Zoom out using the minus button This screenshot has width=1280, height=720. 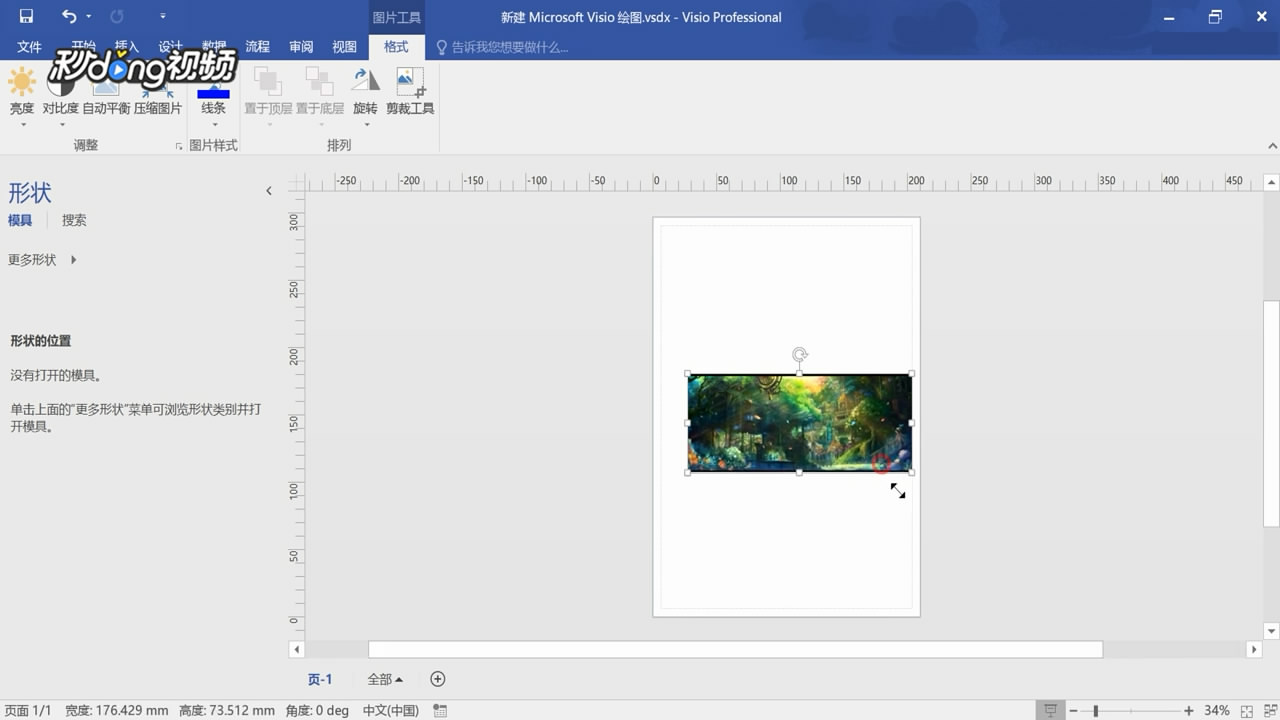point(1073,710)
